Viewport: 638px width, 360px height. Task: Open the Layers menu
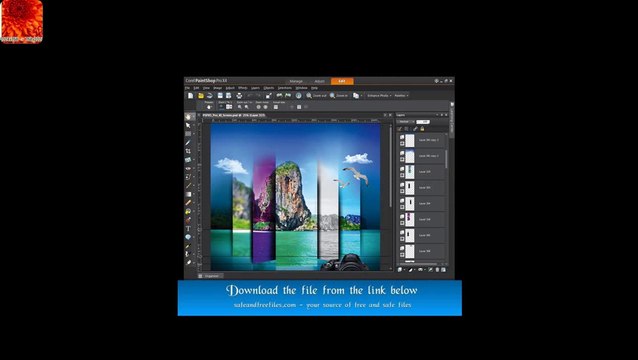[256, 88]
